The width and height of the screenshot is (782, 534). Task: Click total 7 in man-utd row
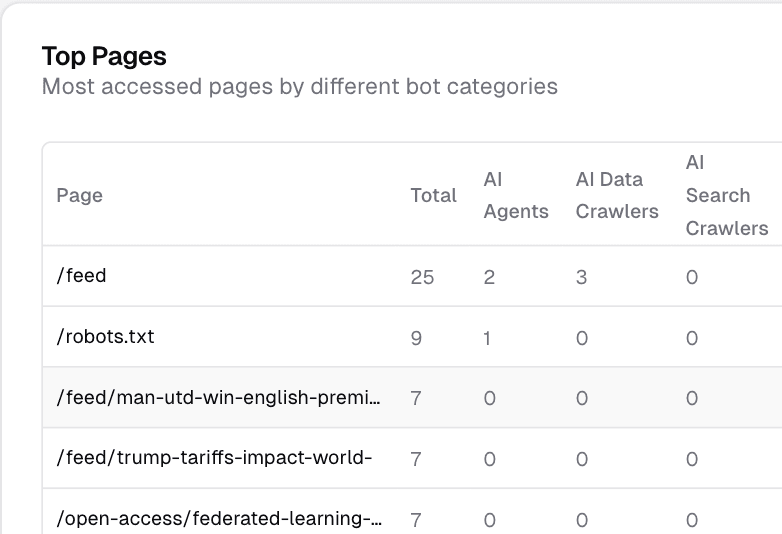coord(416,398)
